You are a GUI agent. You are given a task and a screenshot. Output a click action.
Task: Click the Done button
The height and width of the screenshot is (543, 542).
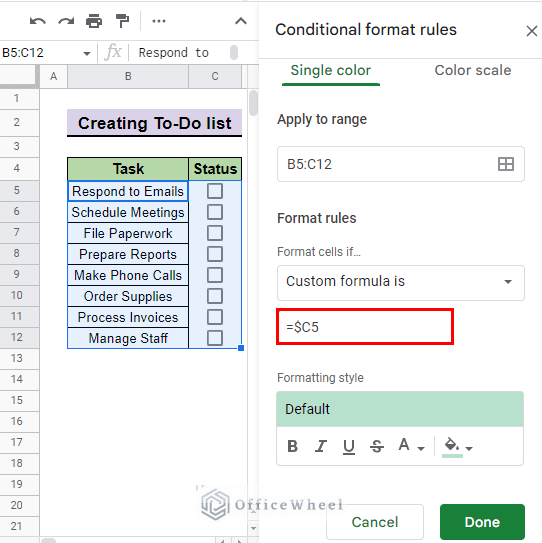coord(482,522)
